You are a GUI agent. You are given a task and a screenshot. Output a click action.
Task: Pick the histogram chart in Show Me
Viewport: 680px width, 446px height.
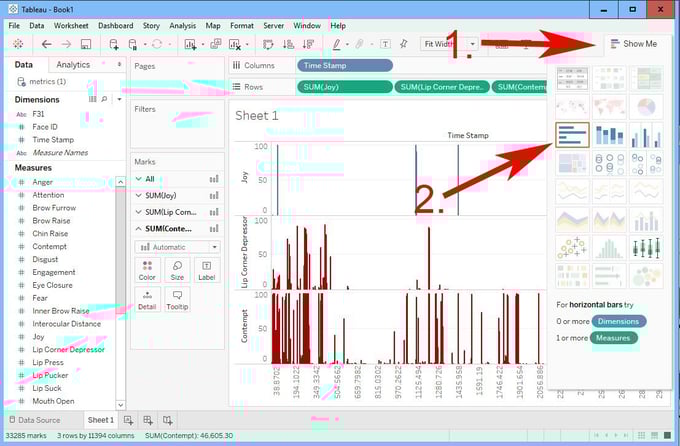coord(609,247)
